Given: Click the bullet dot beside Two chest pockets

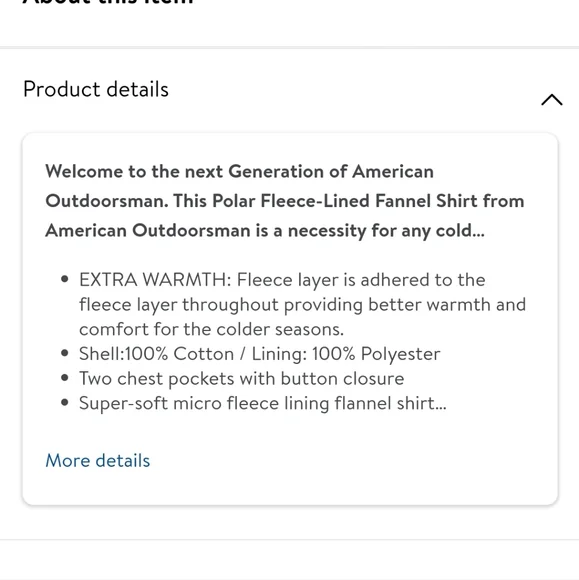Looking at the screenshot, I should point(65,378).
